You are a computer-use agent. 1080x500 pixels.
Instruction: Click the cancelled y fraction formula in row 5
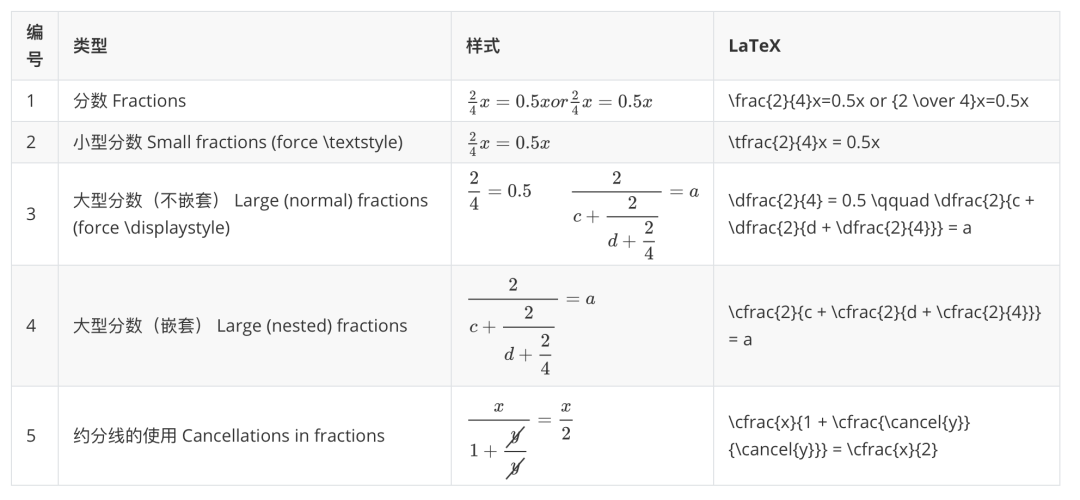[520, 439]
